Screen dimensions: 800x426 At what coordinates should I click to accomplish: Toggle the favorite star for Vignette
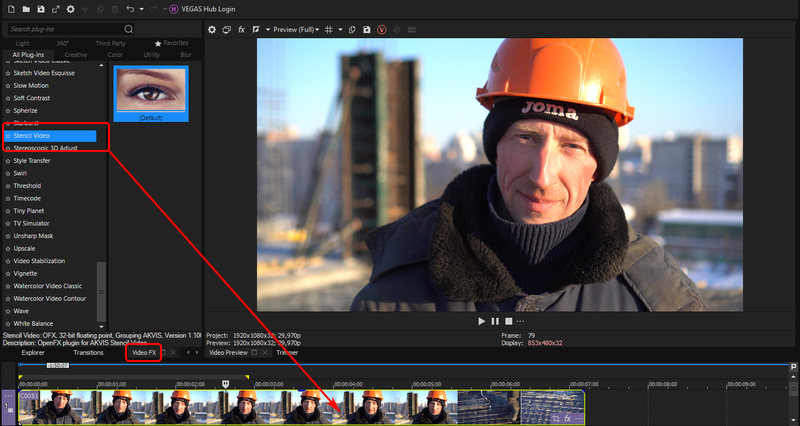(8, 273)
